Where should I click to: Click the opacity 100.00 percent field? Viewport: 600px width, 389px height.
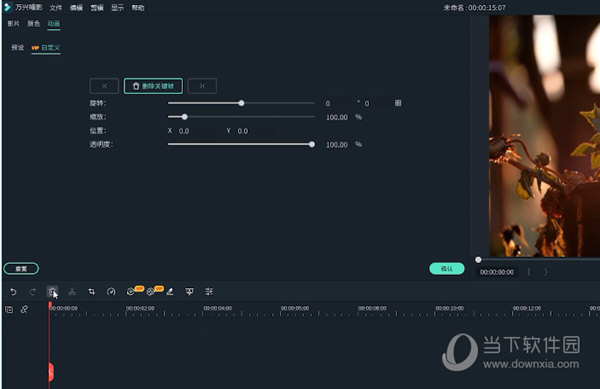coord(337,145)
